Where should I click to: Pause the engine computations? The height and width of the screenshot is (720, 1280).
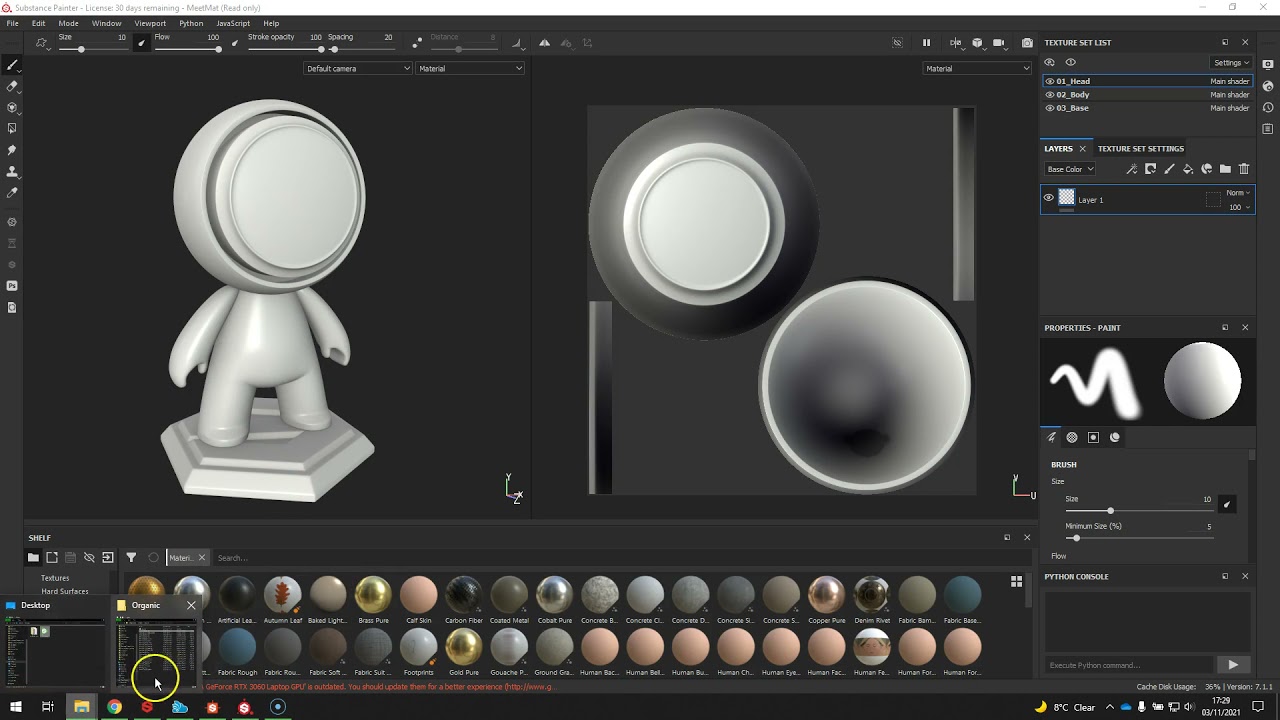[x=926, y=43]
